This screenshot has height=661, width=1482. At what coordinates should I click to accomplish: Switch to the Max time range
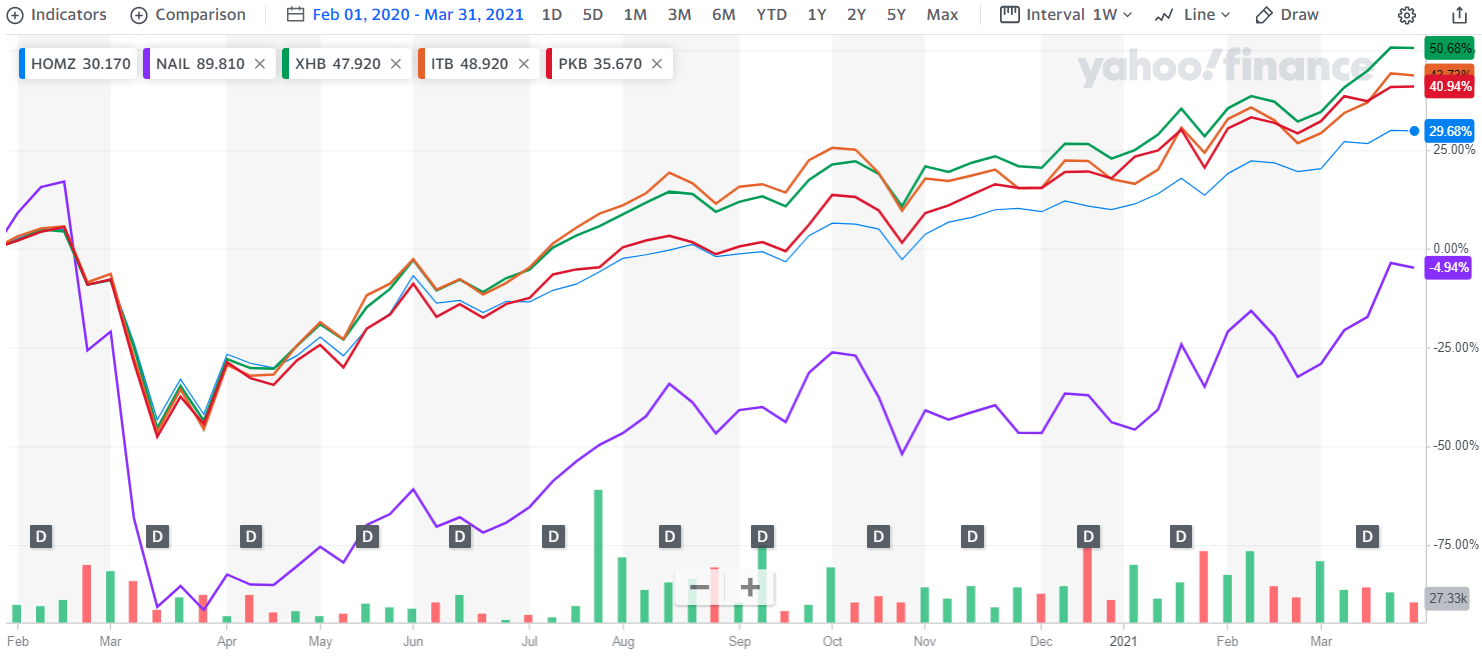(942, 14)
